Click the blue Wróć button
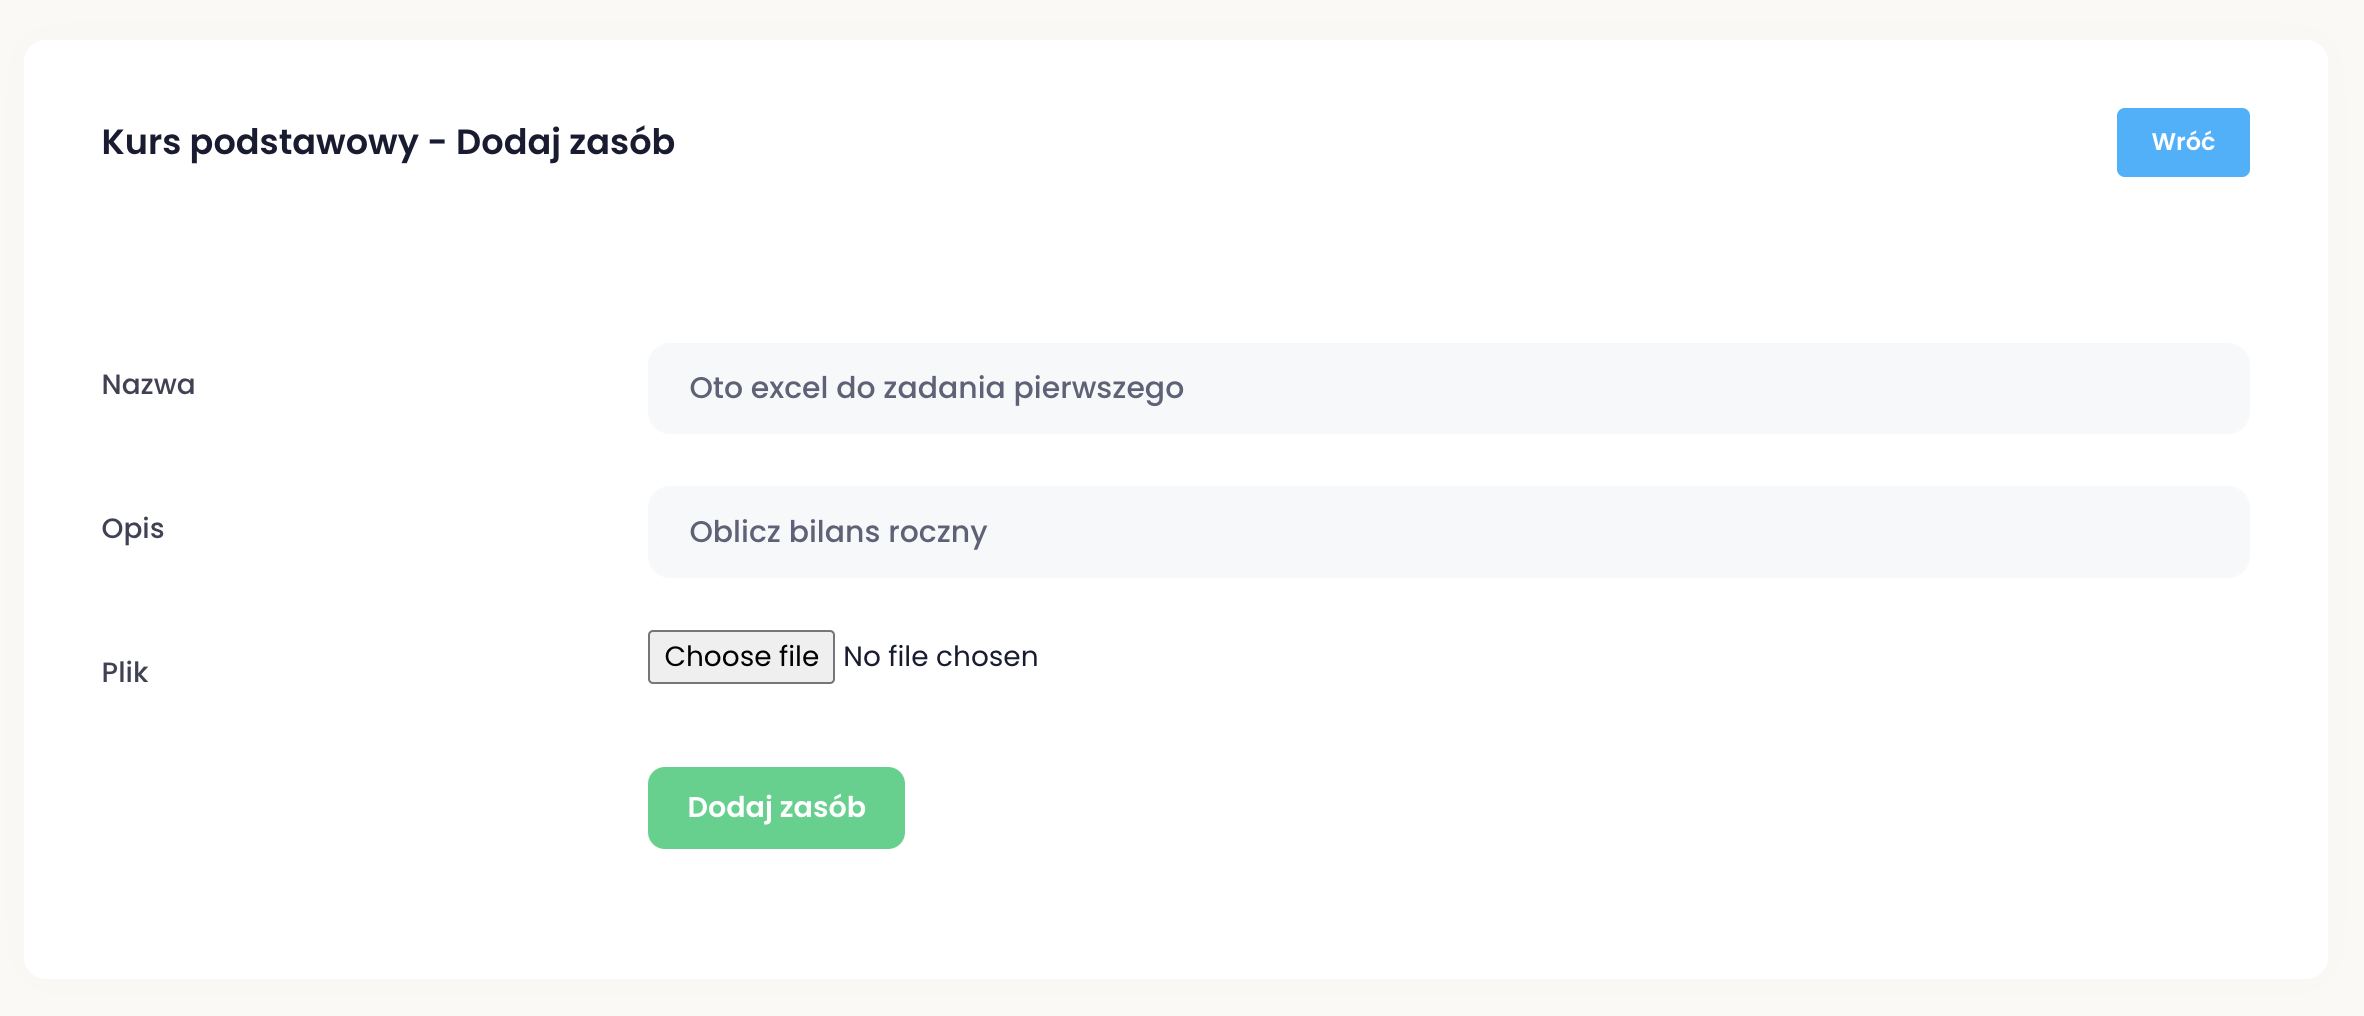Screen dimensions: 2364x1016 click(2182, 142)
